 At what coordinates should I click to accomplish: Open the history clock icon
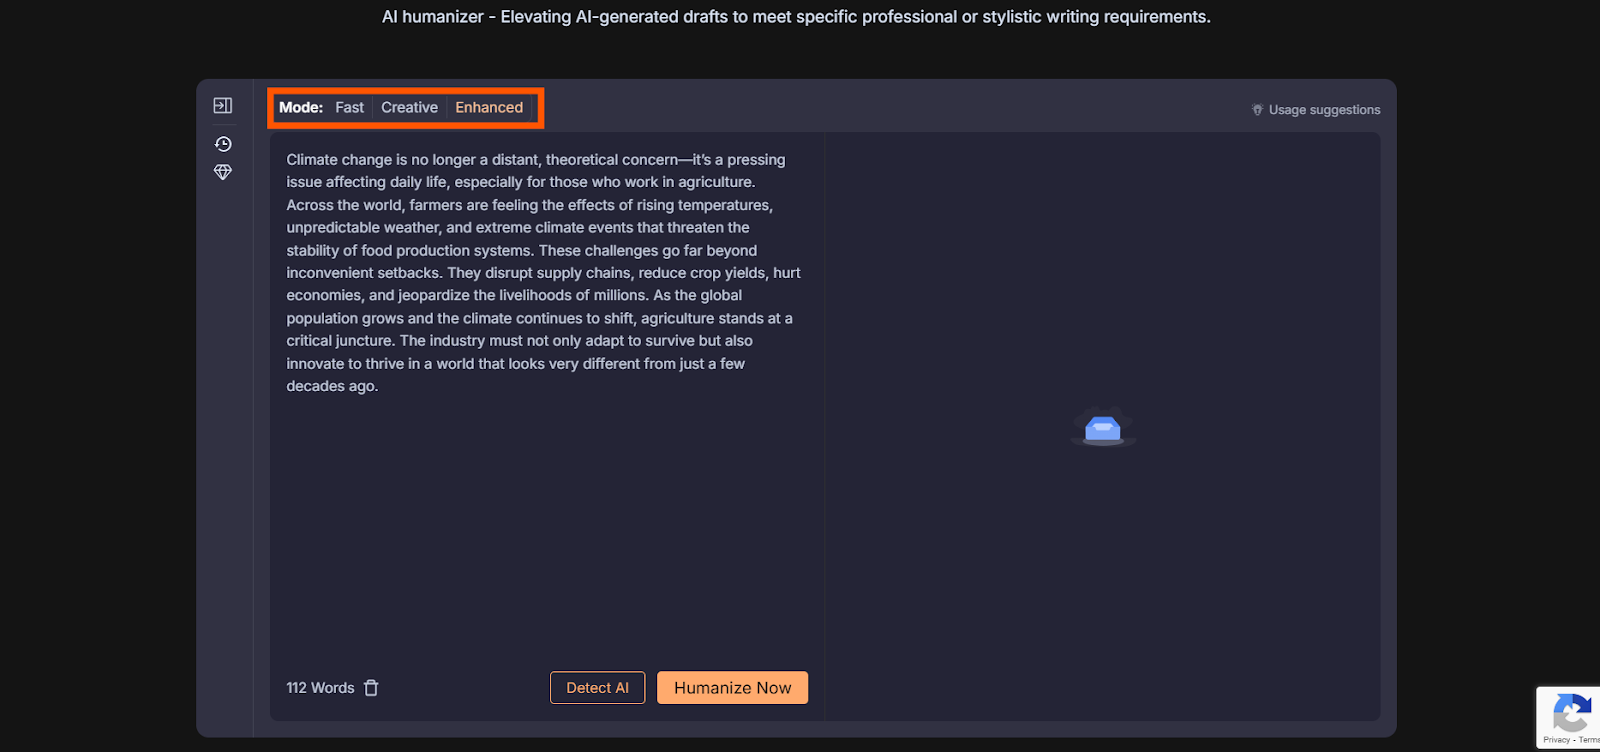[x=223, y=144]
